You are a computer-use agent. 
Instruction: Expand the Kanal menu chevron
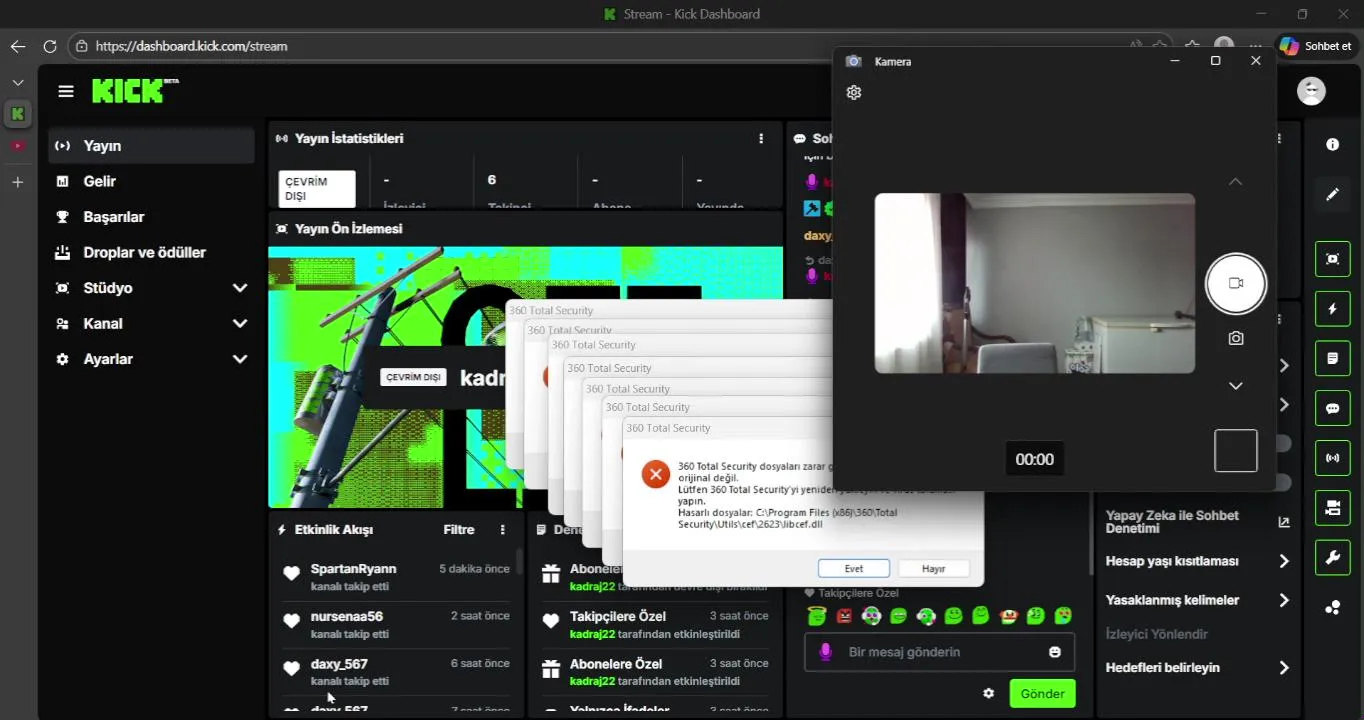(x=240, y=323)
